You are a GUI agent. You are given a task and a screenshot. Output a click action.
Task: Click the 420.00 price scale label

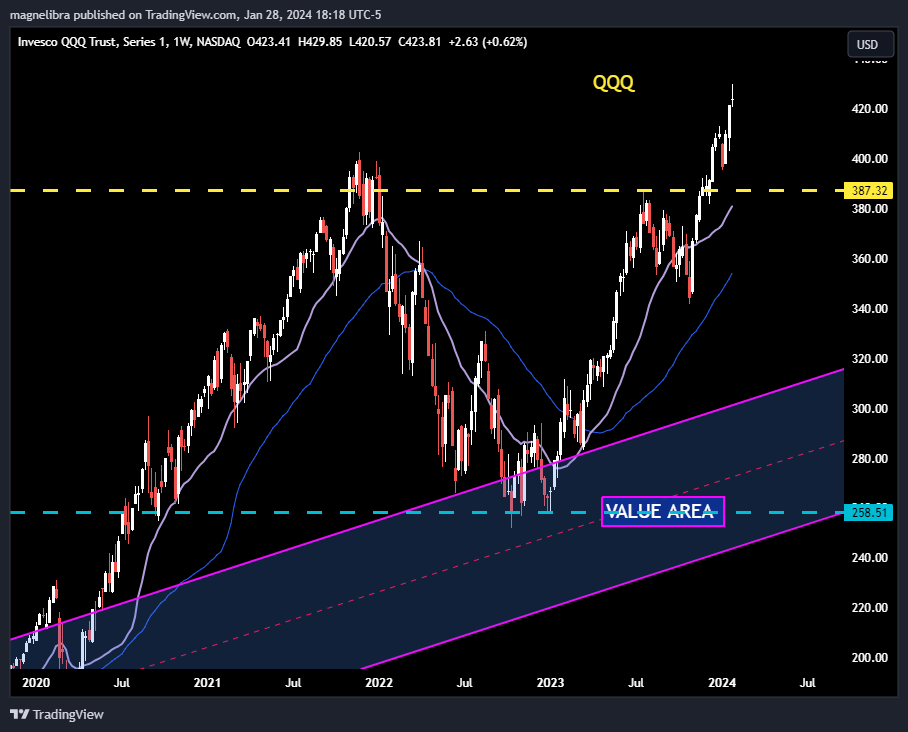[x=869, y=109]
